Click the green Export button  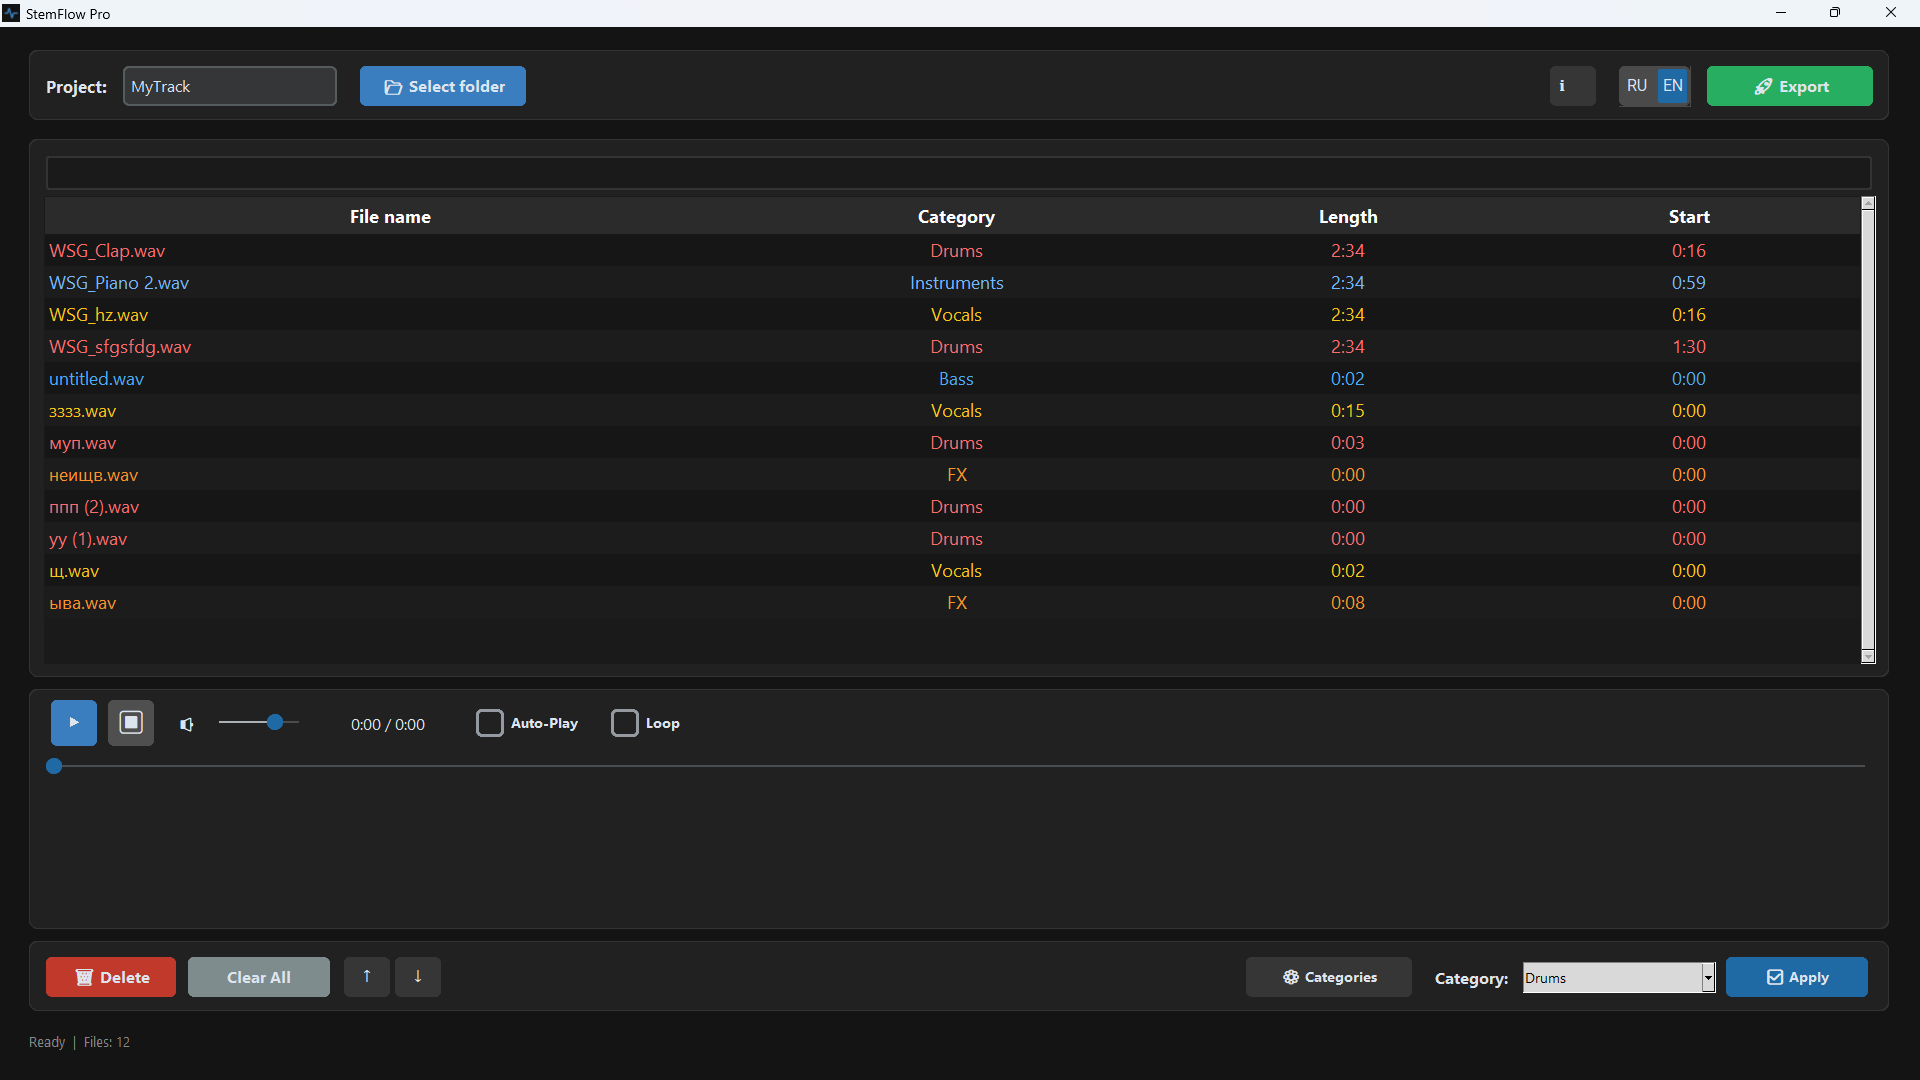[1790, 86]
